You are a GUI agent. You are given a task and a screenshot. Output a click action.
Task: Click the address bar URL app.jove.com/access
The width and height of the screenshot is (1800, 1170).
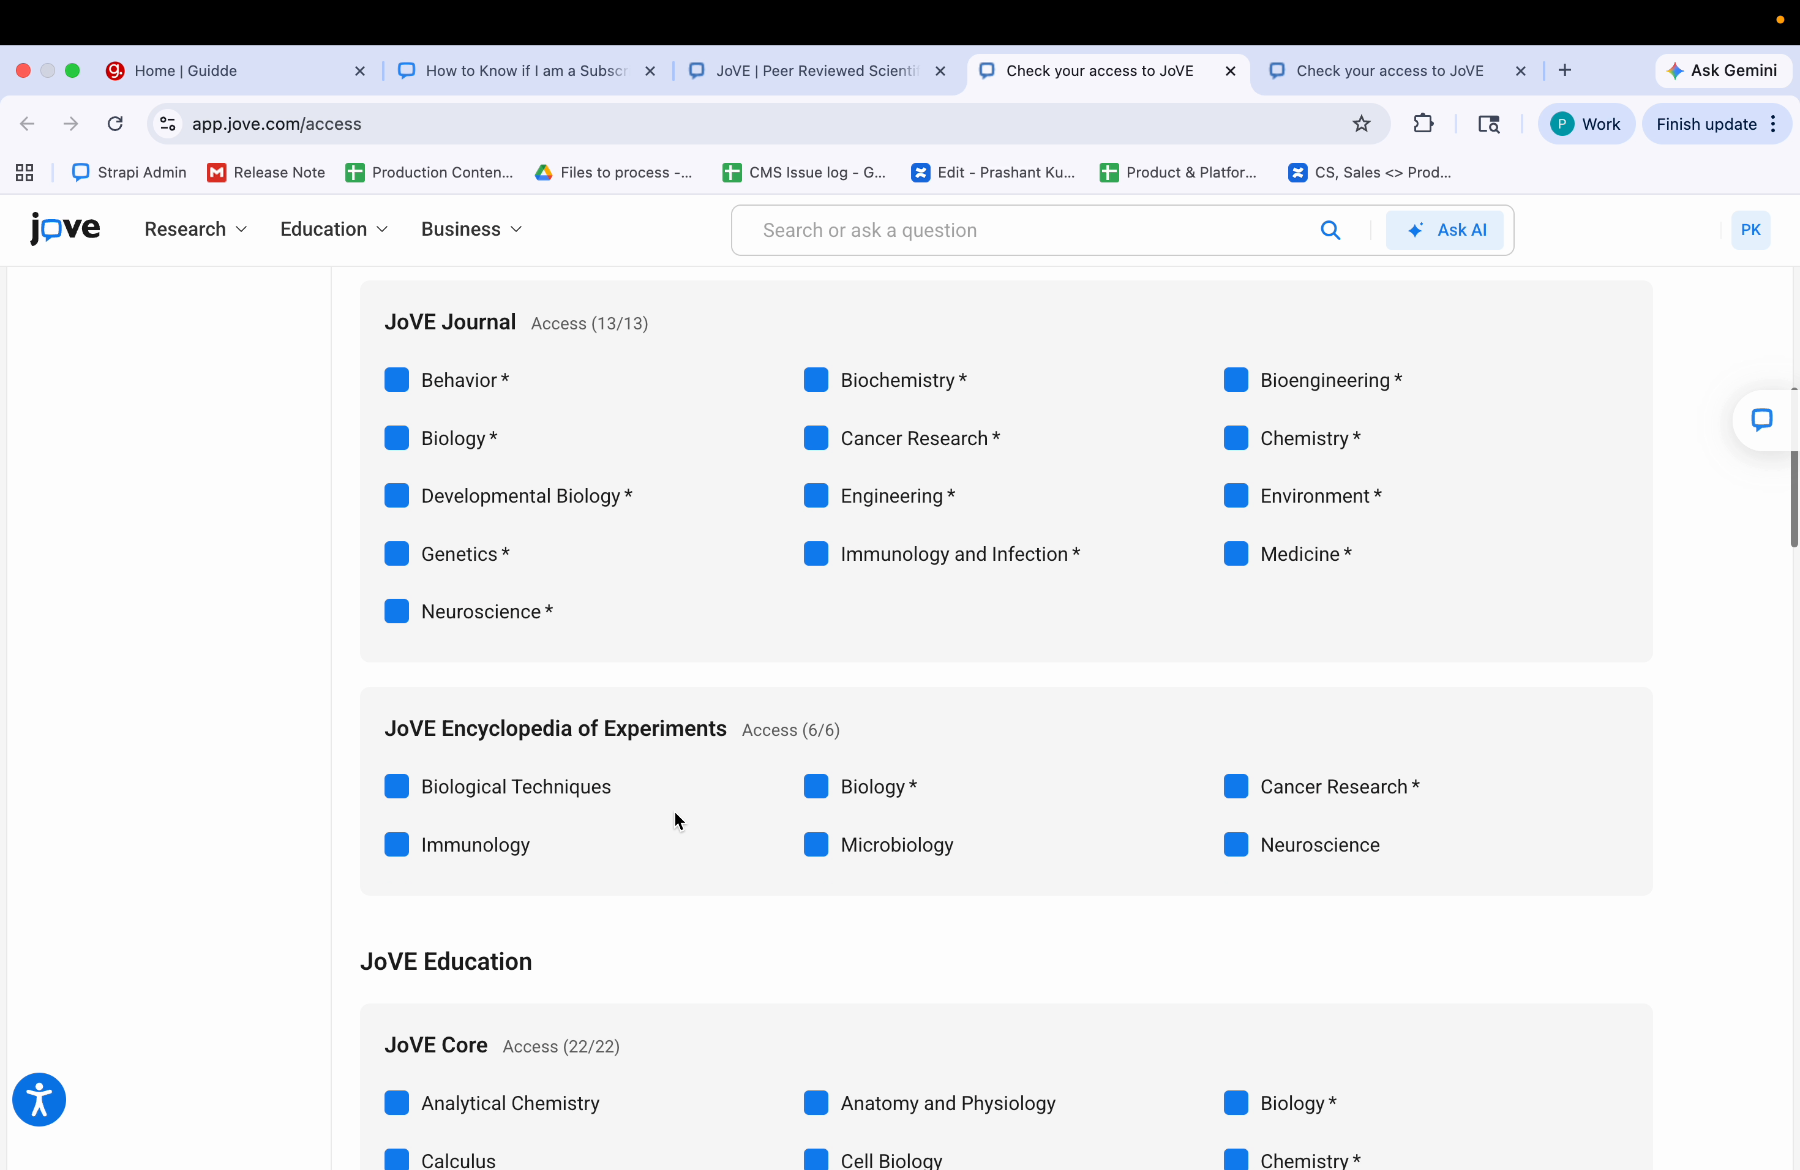[277, 124]
